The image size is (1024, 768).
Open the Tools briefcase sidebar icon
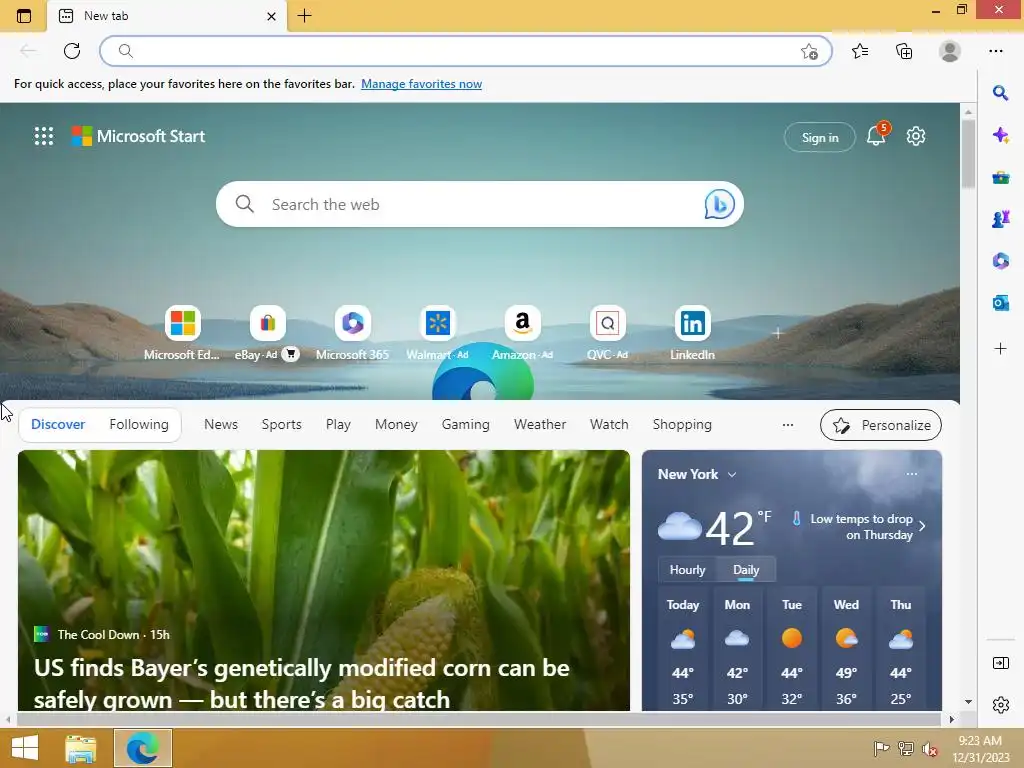tap(1000, 177)
